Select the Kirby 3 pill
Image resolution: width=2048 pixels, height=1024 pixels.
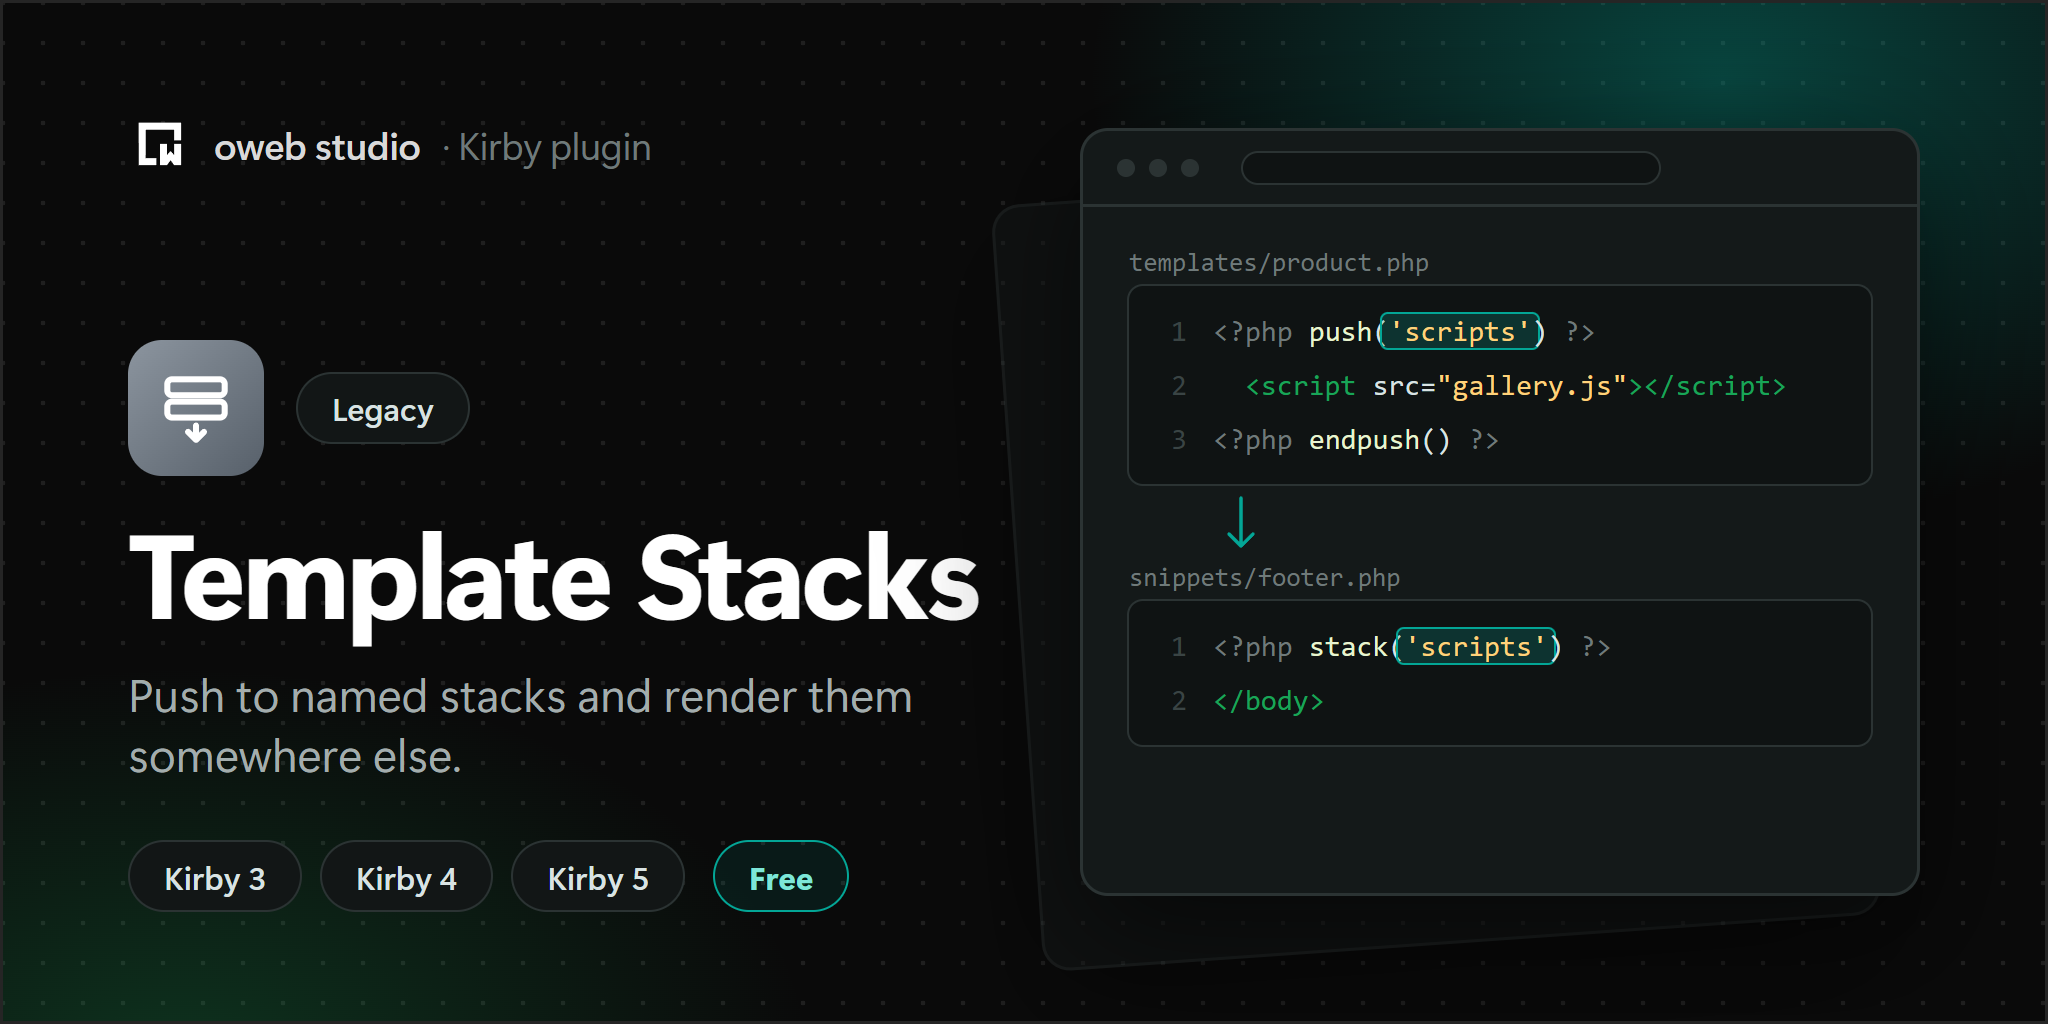click(215, 877)
